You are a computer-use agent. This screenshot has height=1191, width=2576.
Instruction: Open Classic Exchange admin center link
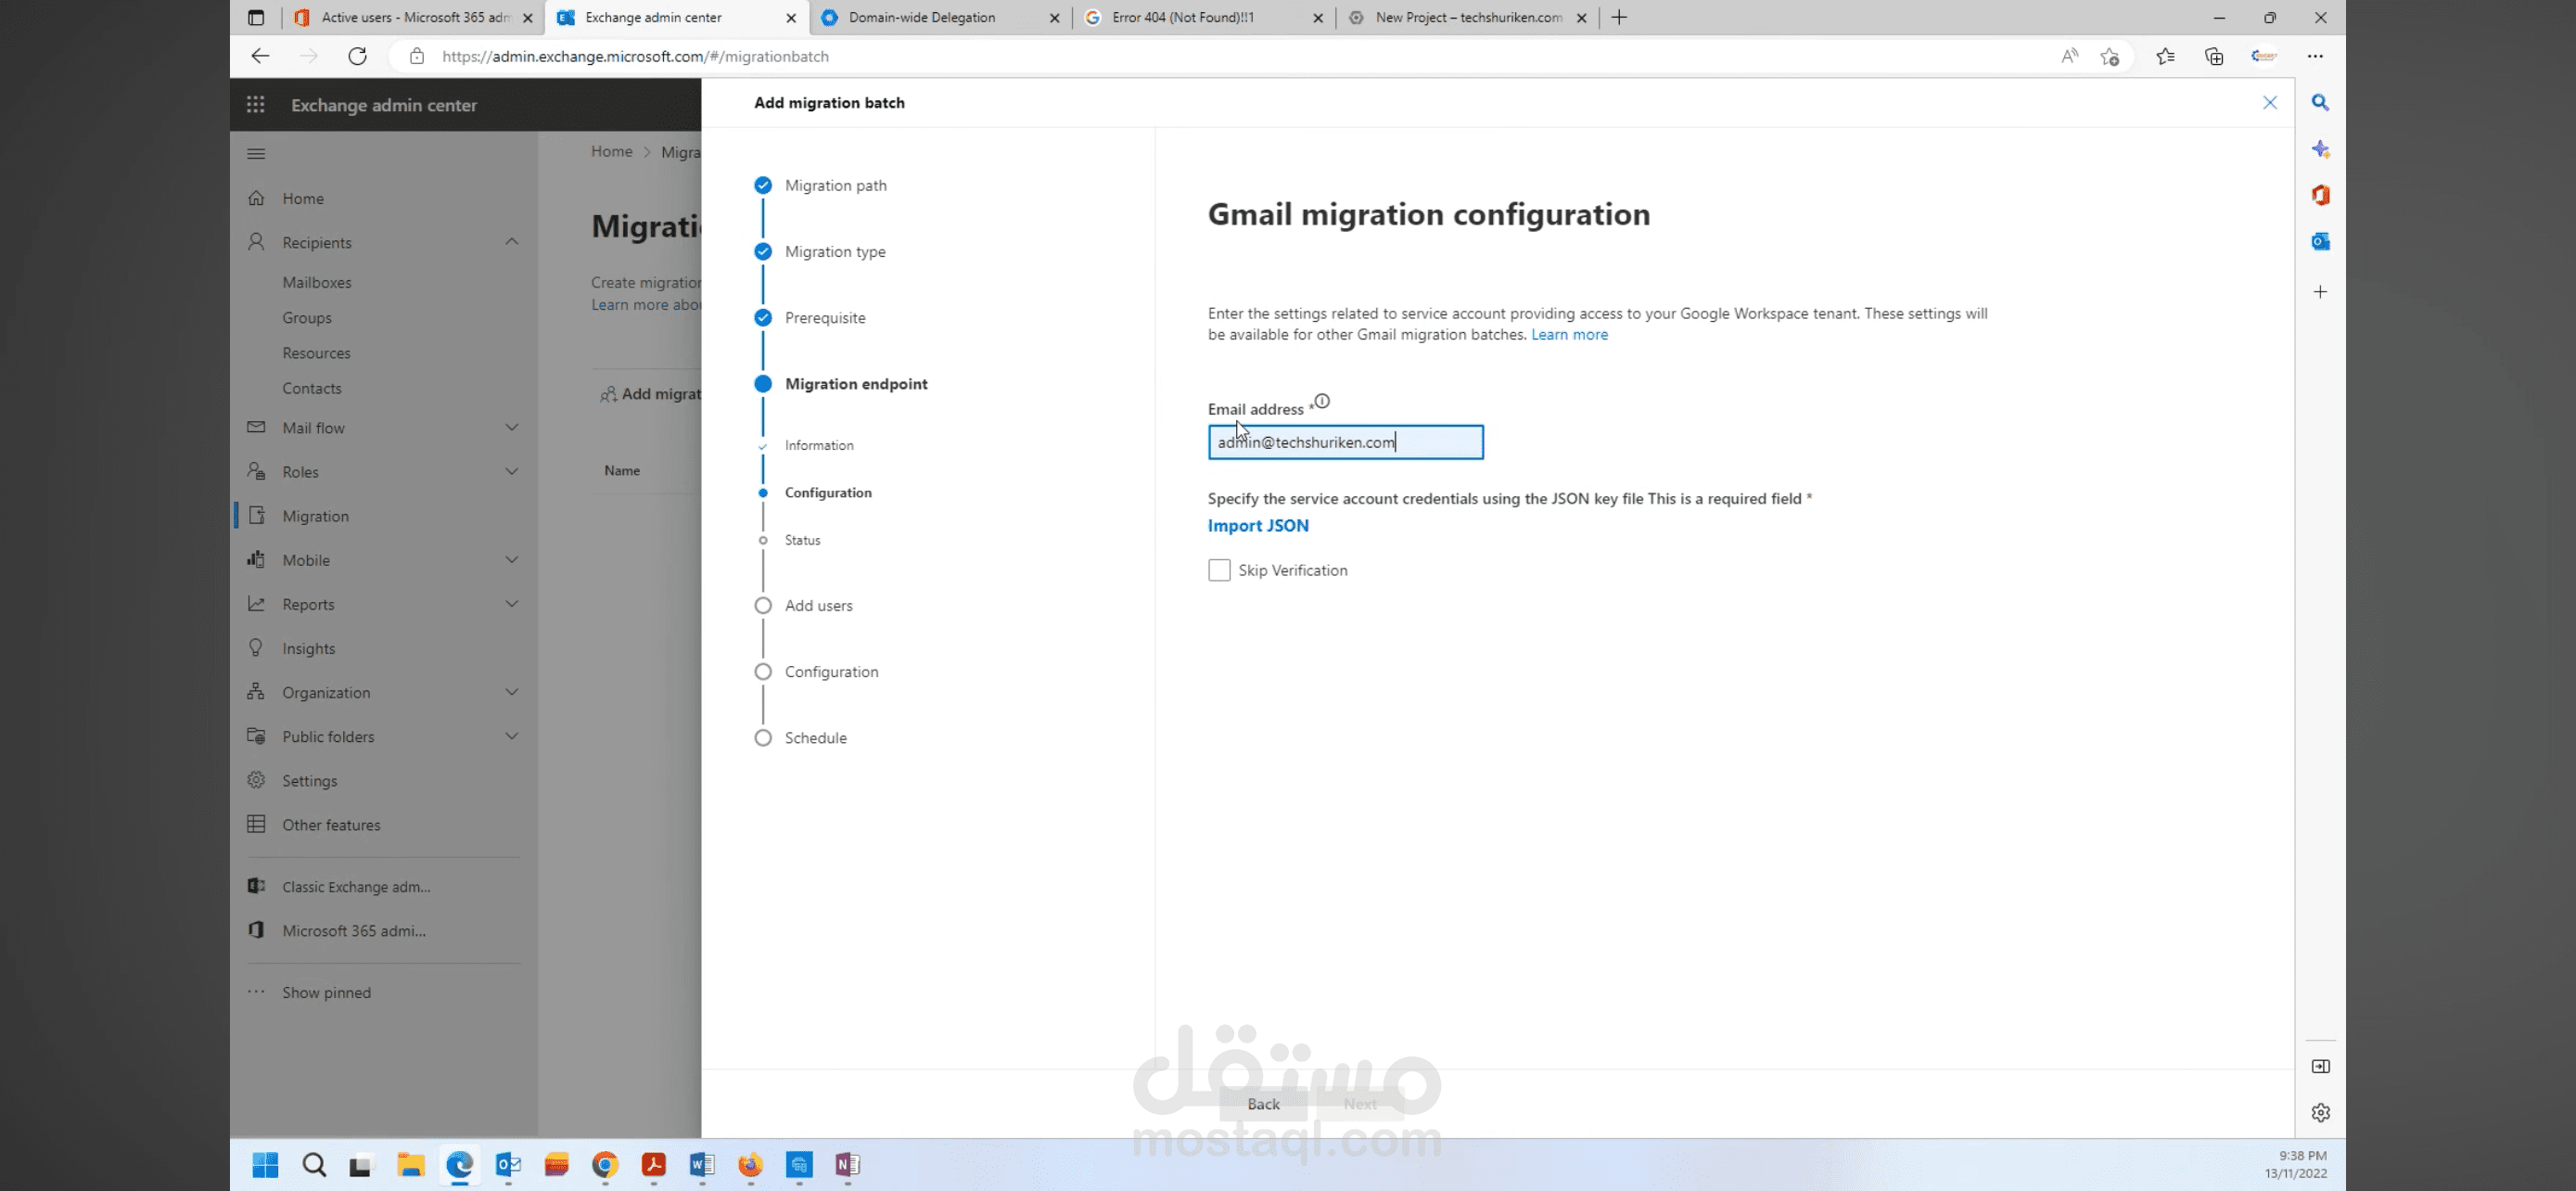tap(356, 887)
